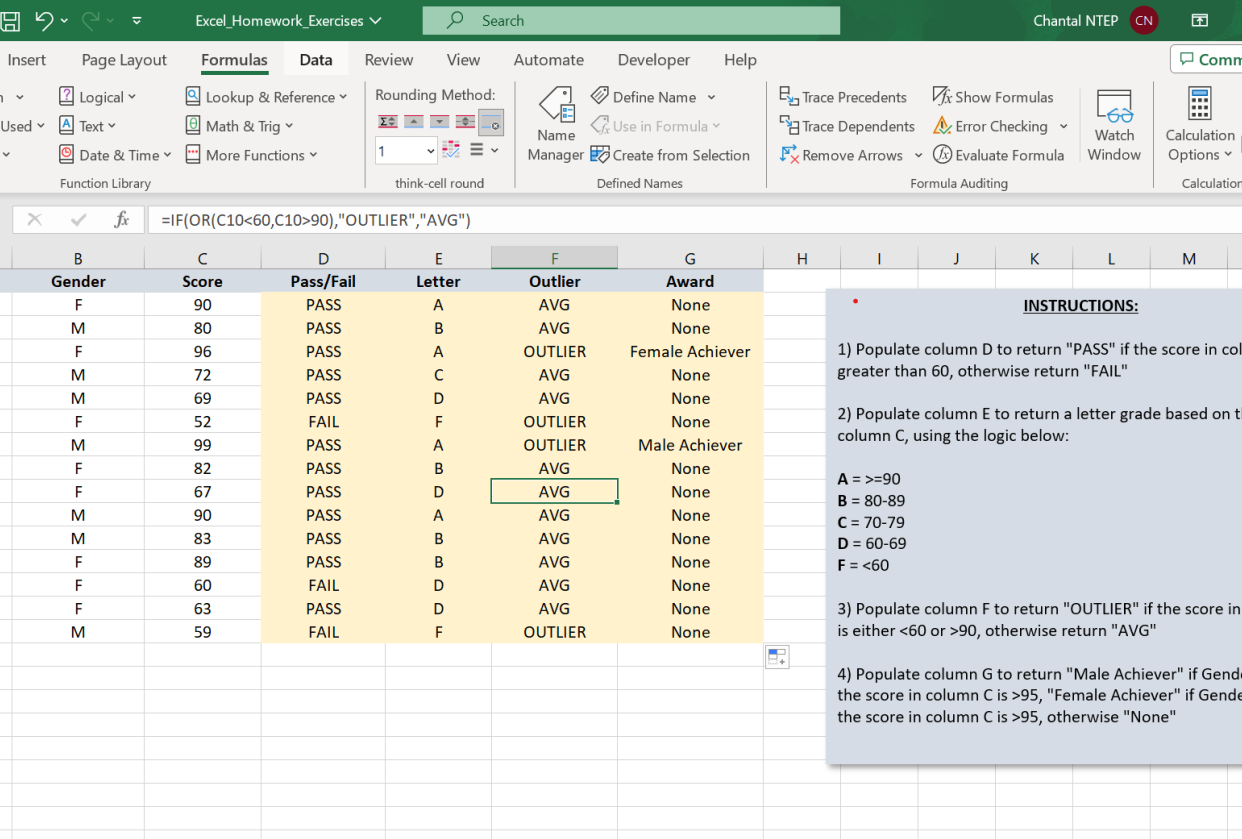Select the Female Achiever cell
This screenshot has height=839, width=1242.
[690, 352]
